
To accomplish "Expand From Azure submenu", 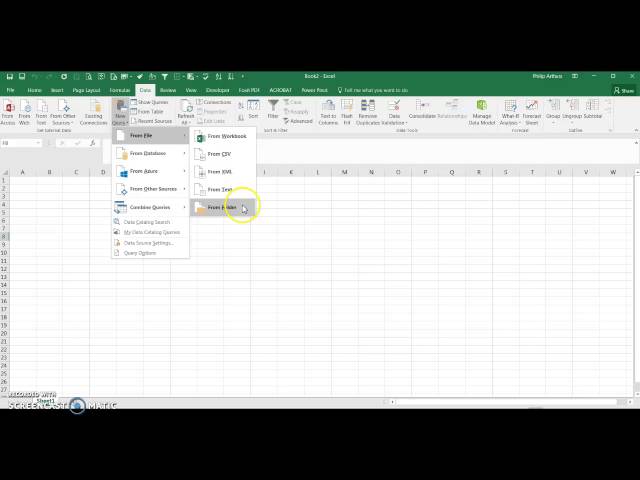I will coord(150,171).
